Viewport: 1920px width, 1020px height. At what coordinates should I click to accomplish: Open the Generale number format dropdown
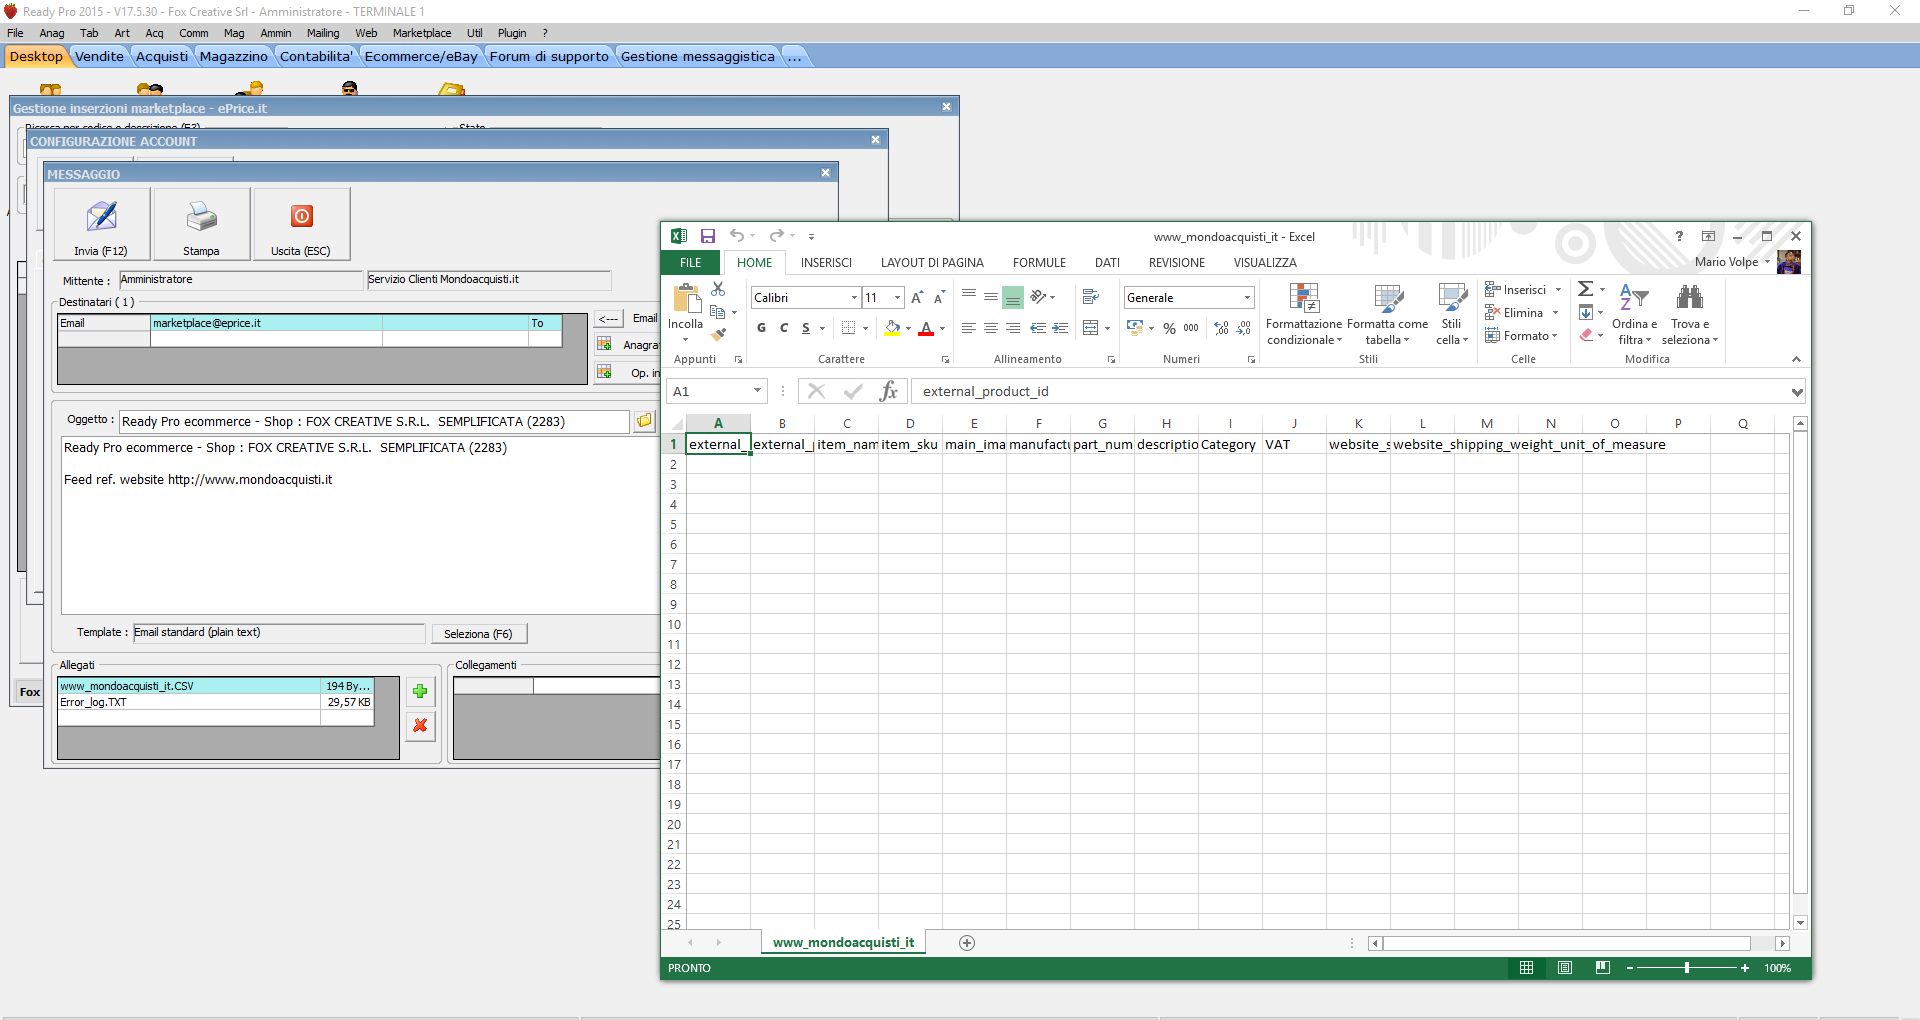pyautogui.click(x=1247, y=298)
